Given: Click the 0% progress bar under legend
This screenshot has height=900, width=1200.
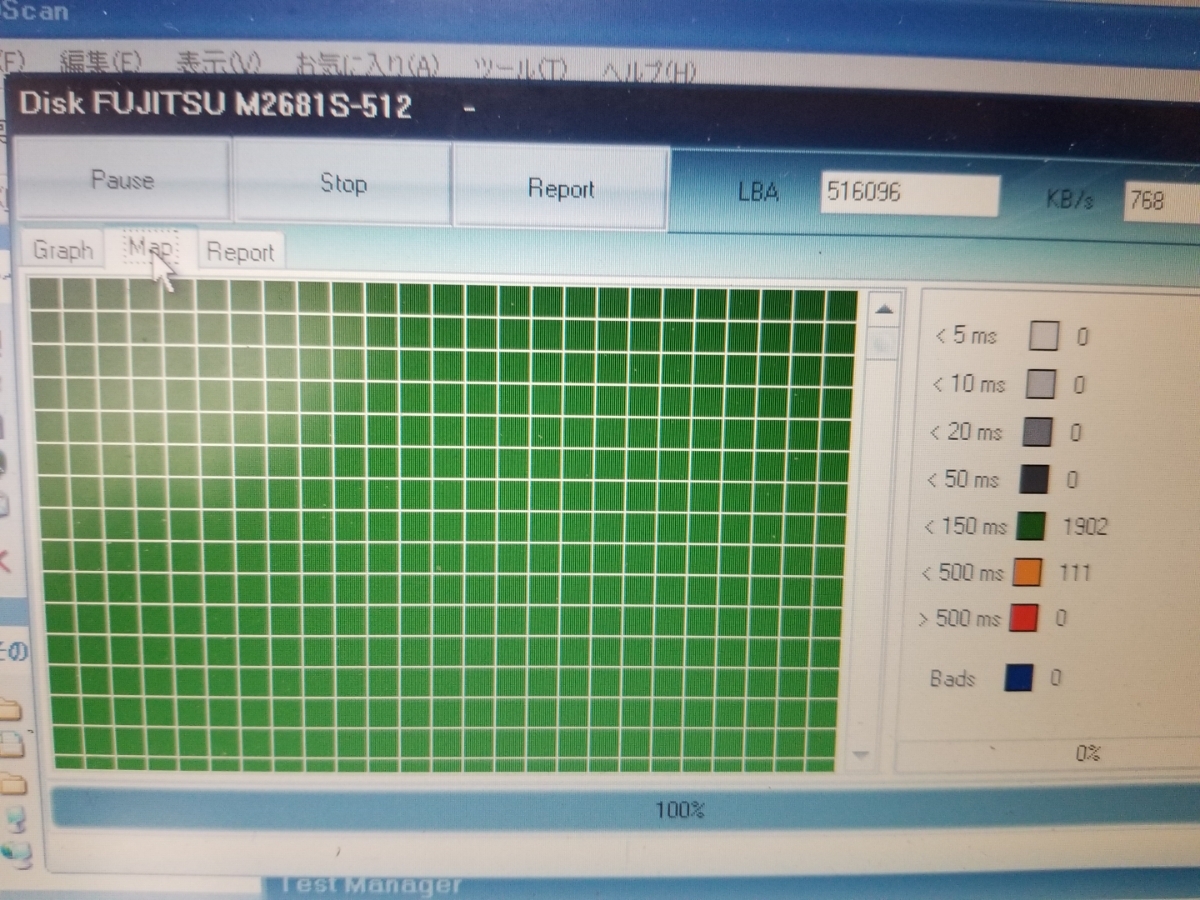Looking at the screenshot, I should click(1047, 754).
